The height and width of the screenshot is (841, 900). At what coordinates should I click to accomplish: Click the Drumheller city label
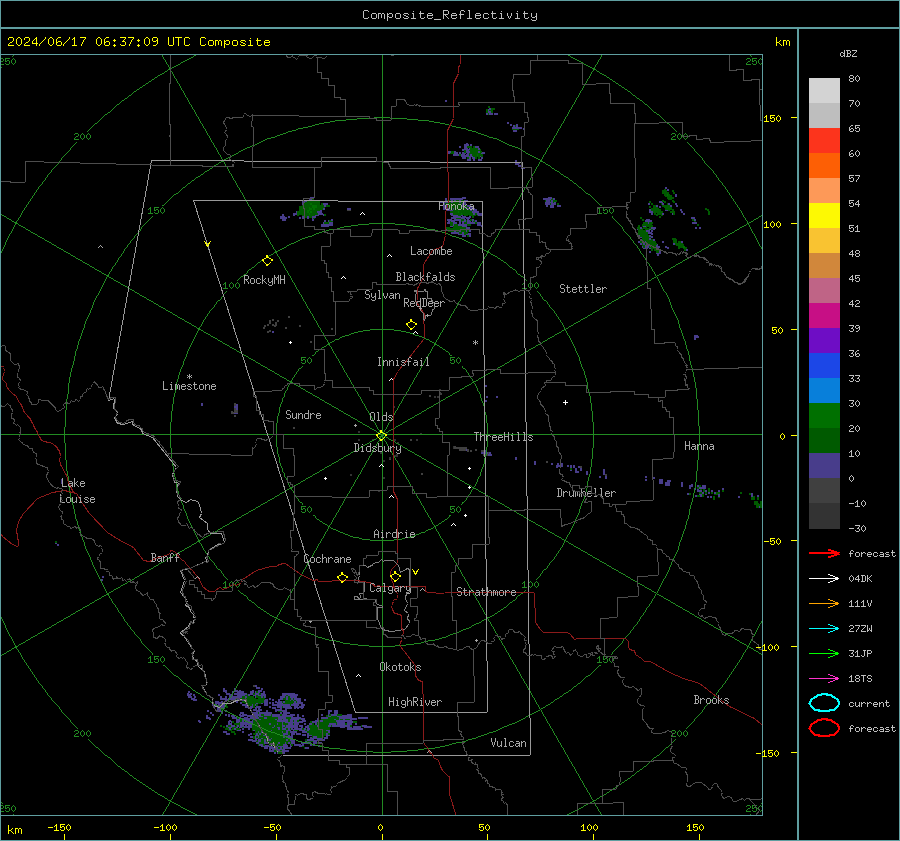(586, 493)
